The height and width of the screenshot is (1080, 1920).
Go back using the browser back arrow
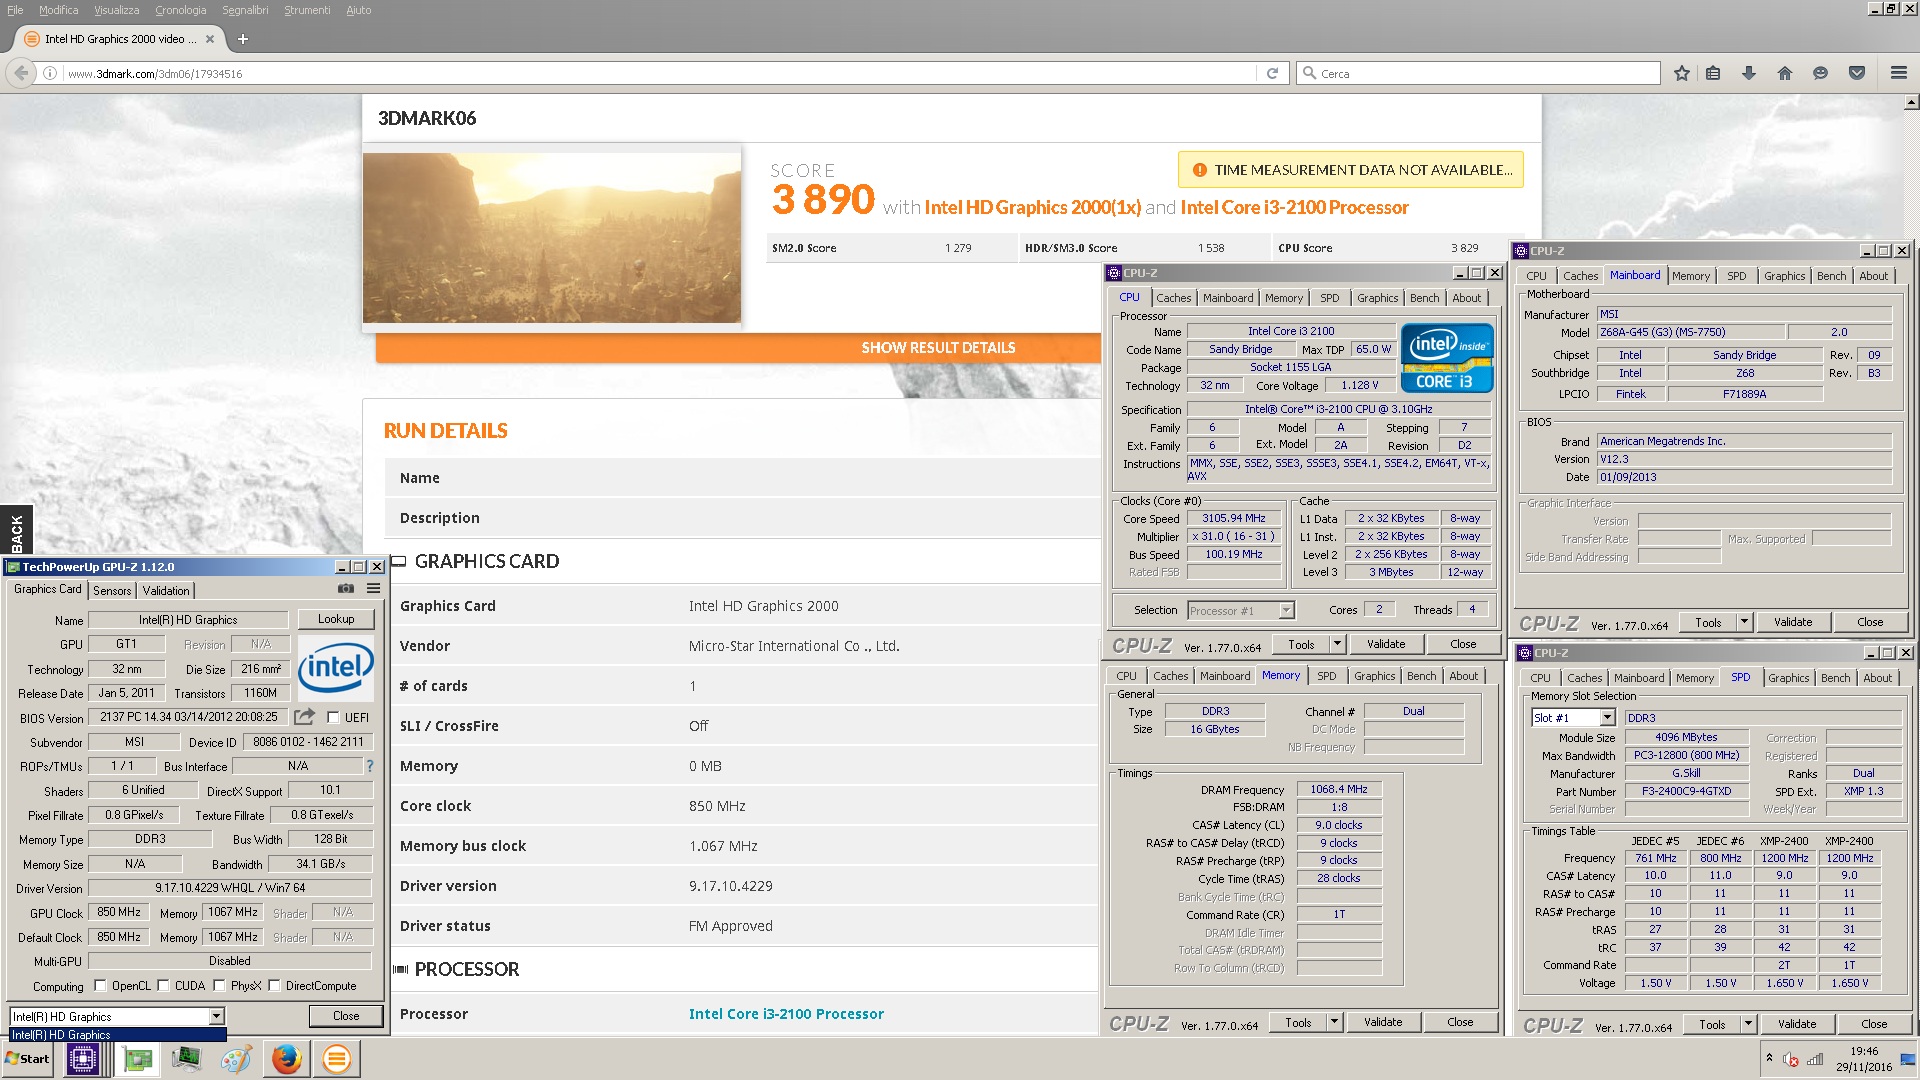(x=21, y=73)
